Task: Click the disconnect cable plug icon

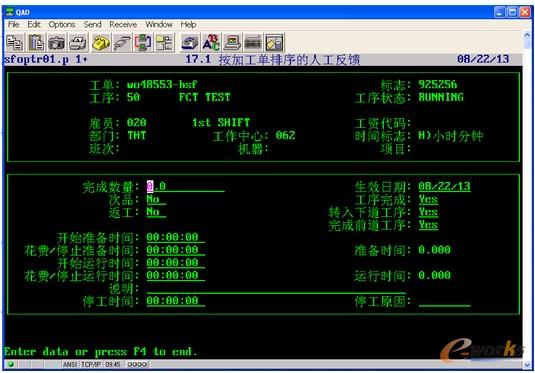Action: pyautogui.click(x=122, y=43)
